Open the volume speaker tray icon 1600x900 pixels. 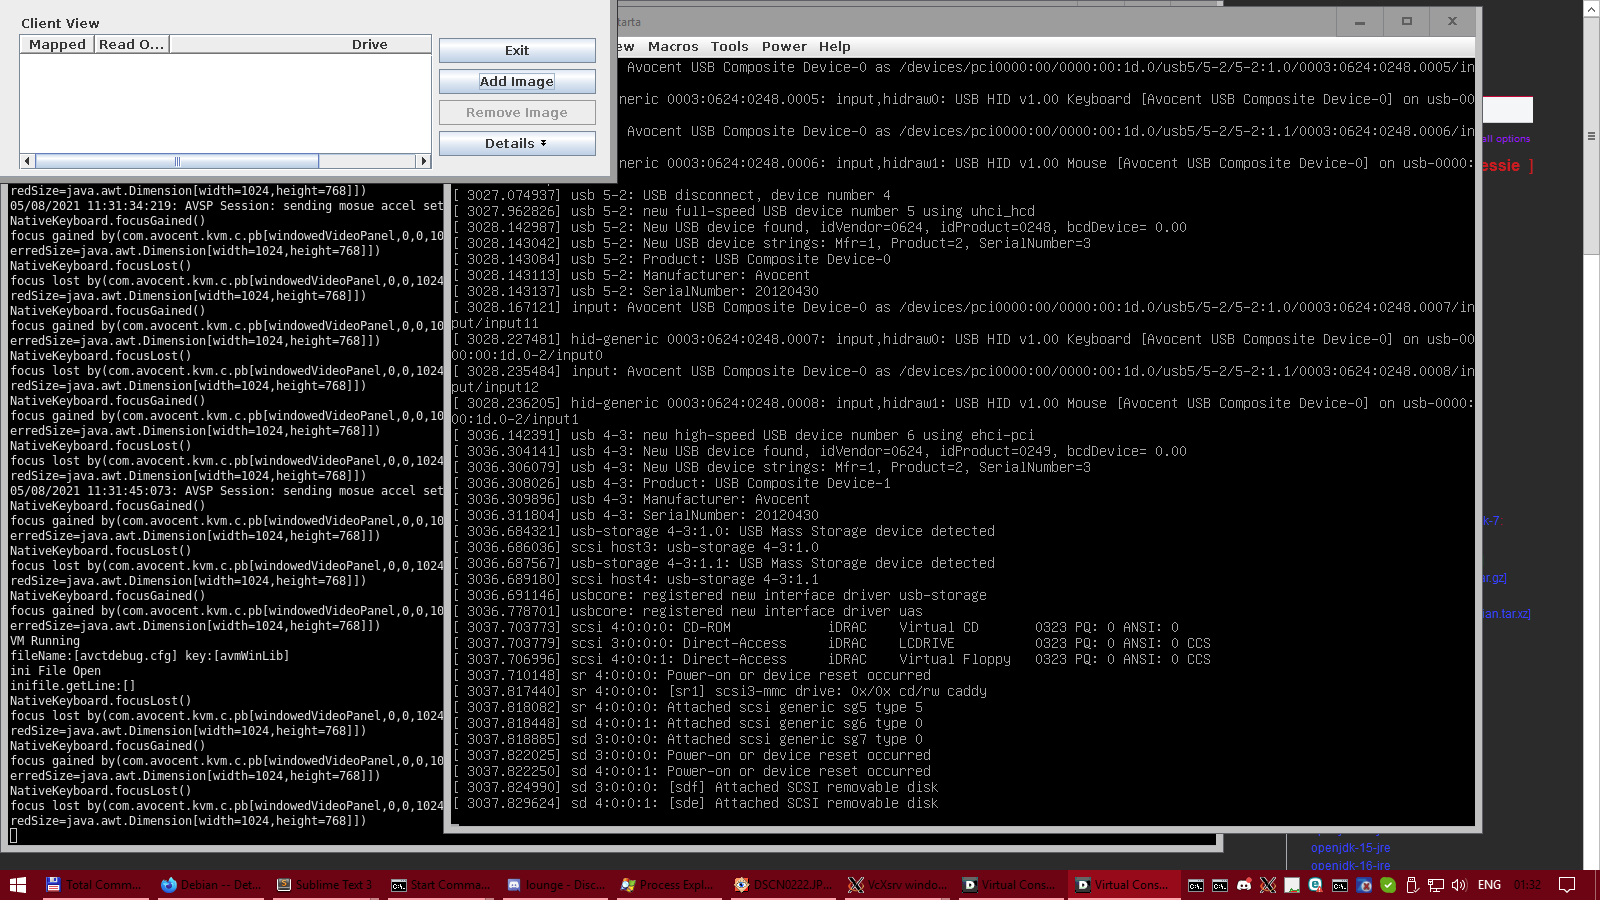1459,885
